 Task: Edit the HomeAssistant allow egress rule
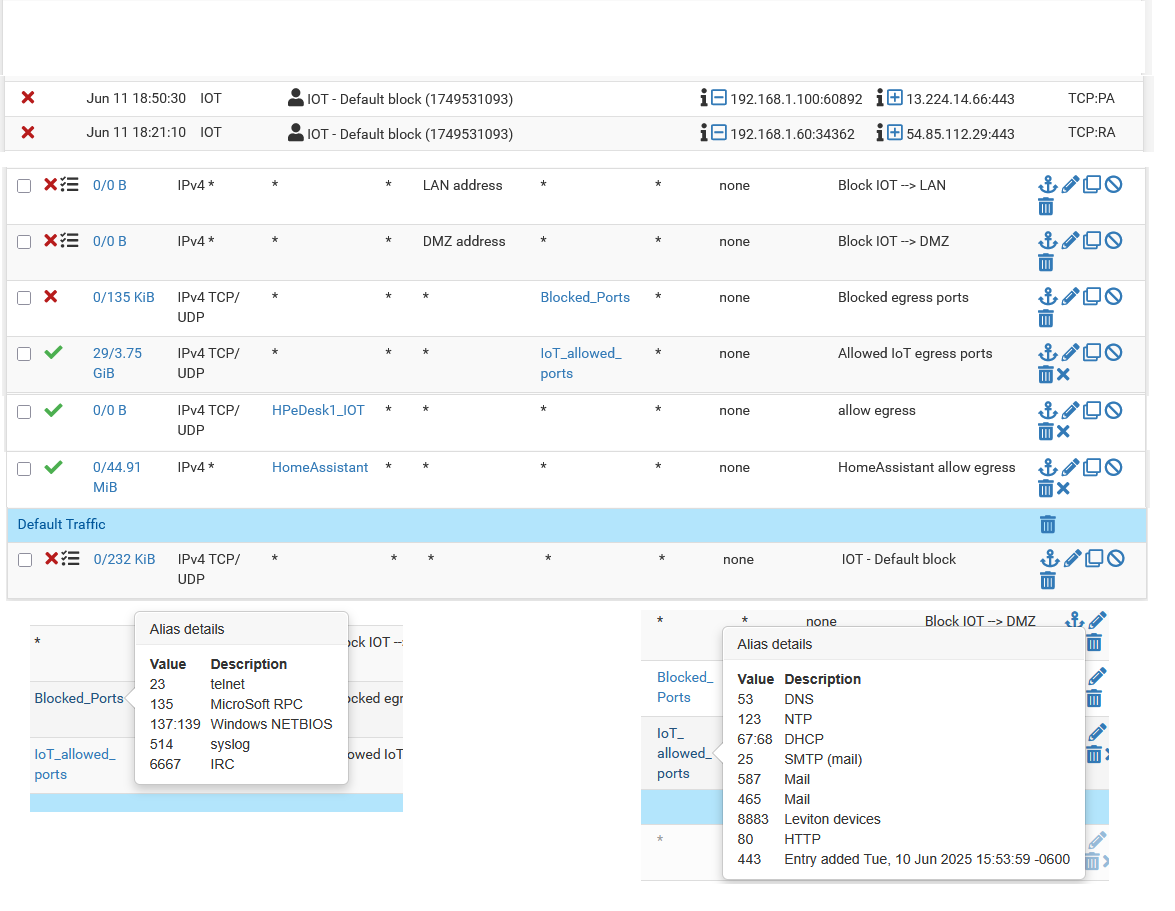pyautogui.click(x=1070, y=467)
